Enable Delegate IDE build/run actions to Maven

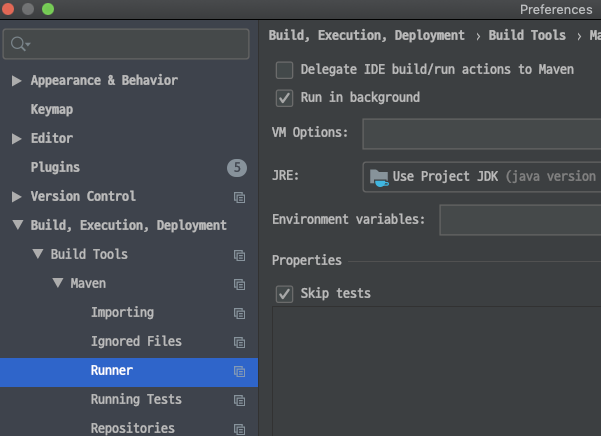tap(284, 70)
